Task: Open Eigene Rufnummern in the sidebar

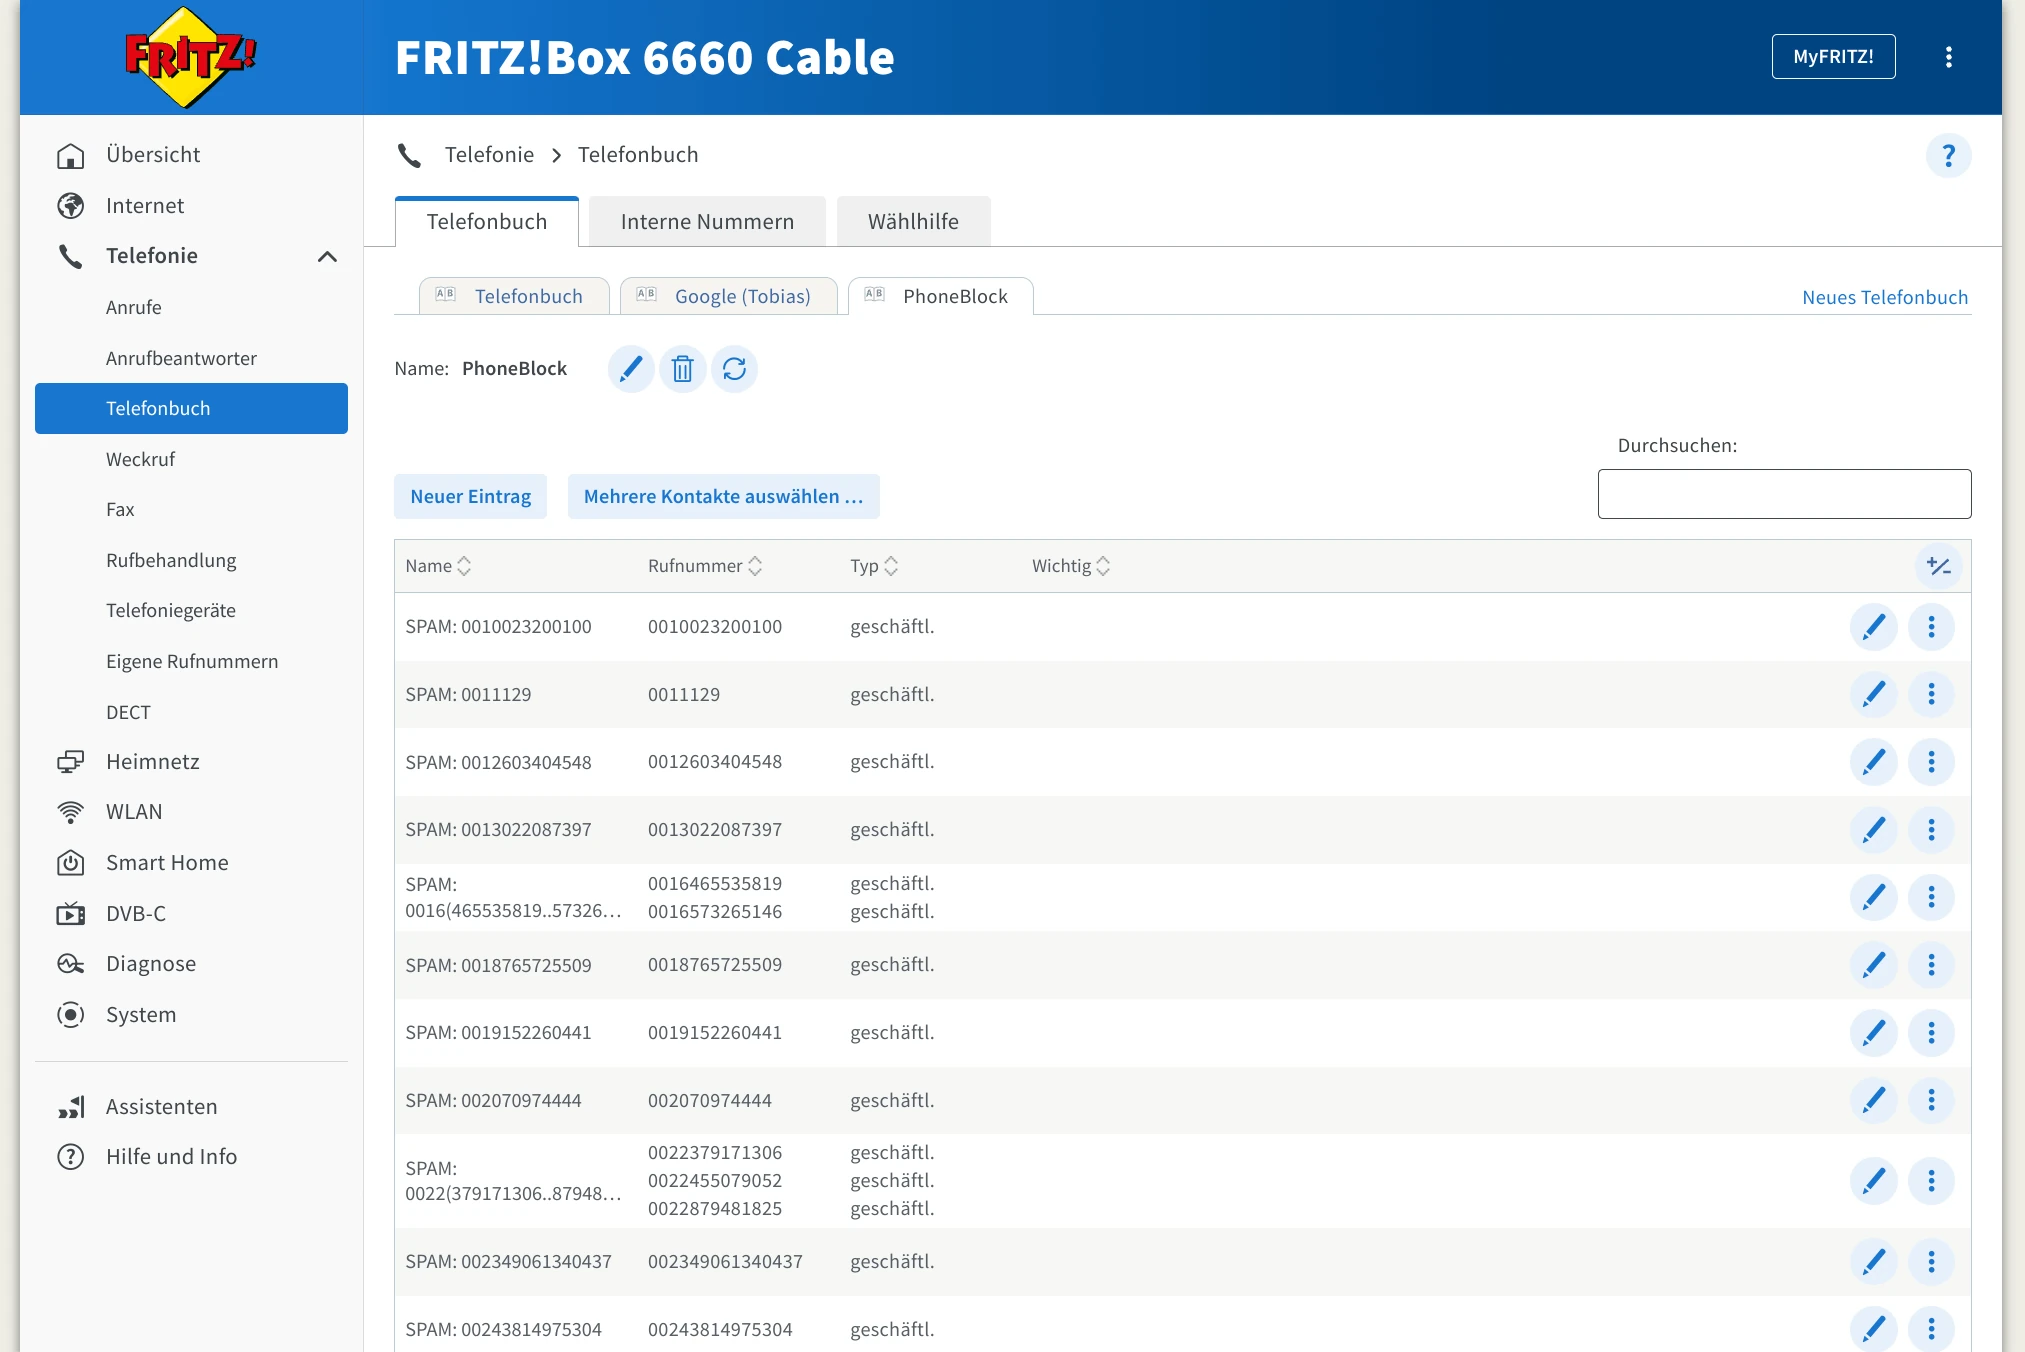Action: [x=192, y=661]
